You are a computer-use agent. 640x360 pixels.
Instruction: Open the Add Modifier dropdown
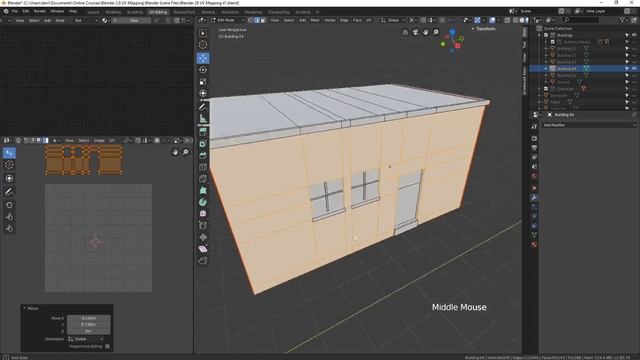589,125
